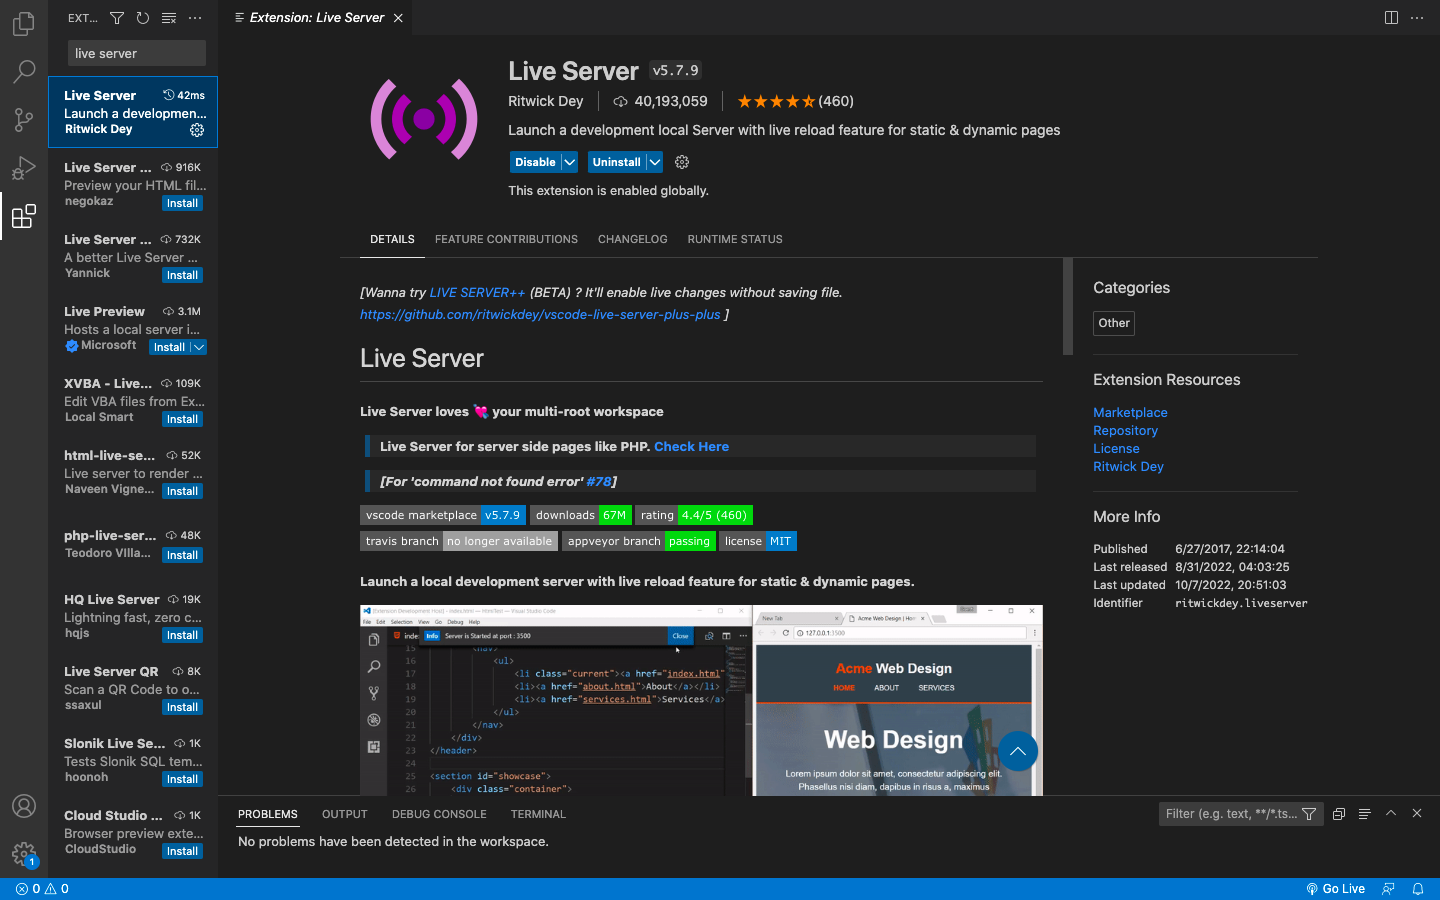Open the Manage gear in activity bar

click(x=24, y=854)
